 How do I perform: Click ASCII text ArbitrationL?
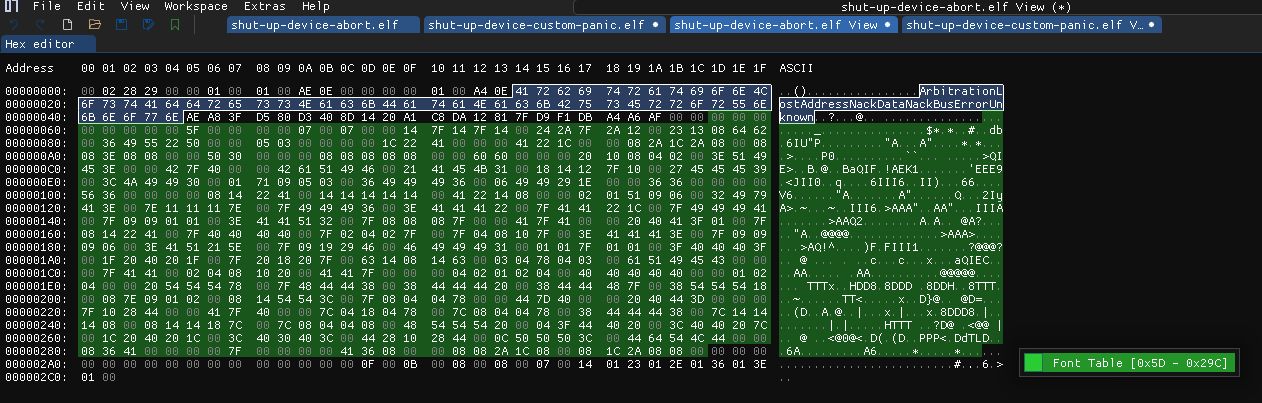click(x=961, y=92)
